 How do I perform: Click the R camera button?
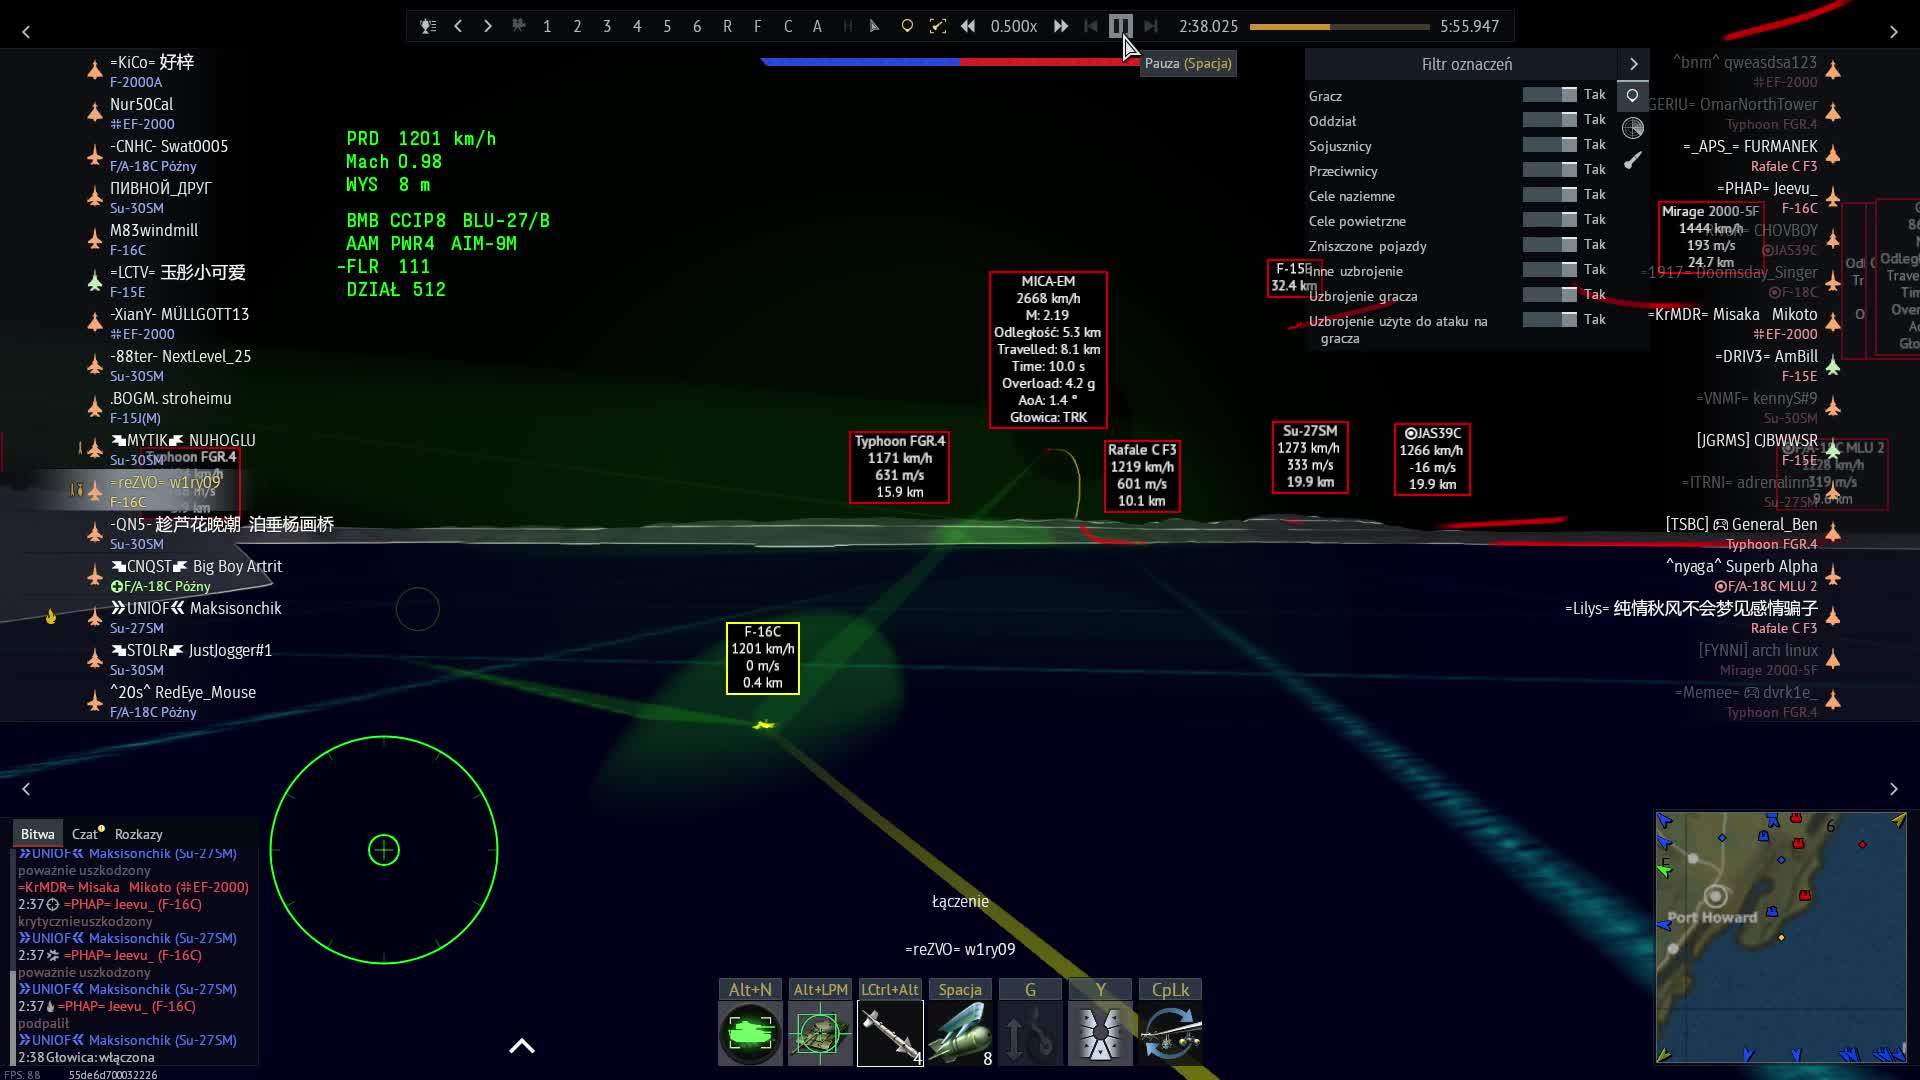pyautogui.click(x=727, y=26)
